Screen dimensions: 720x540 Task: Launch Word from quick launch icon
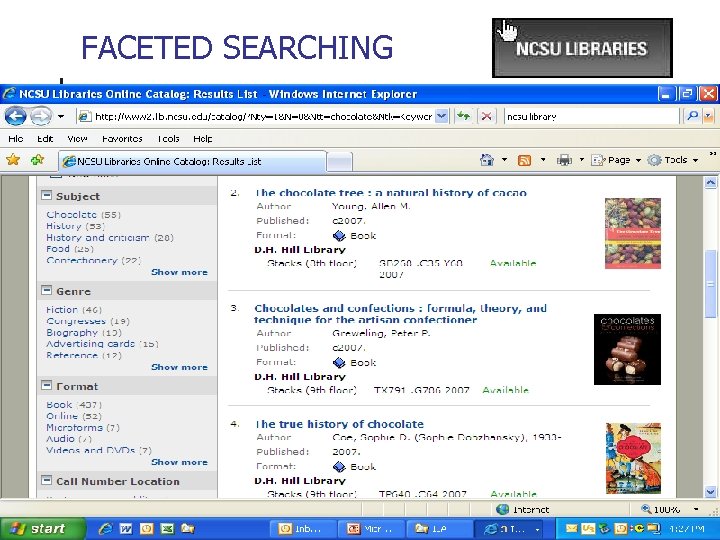coord(126,529)
